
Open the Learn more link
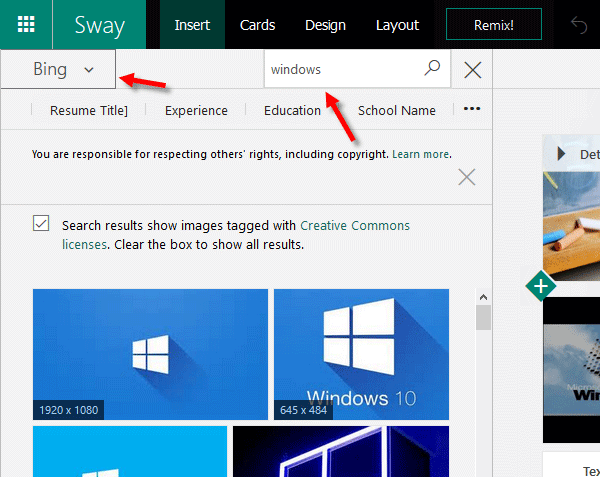421,154
